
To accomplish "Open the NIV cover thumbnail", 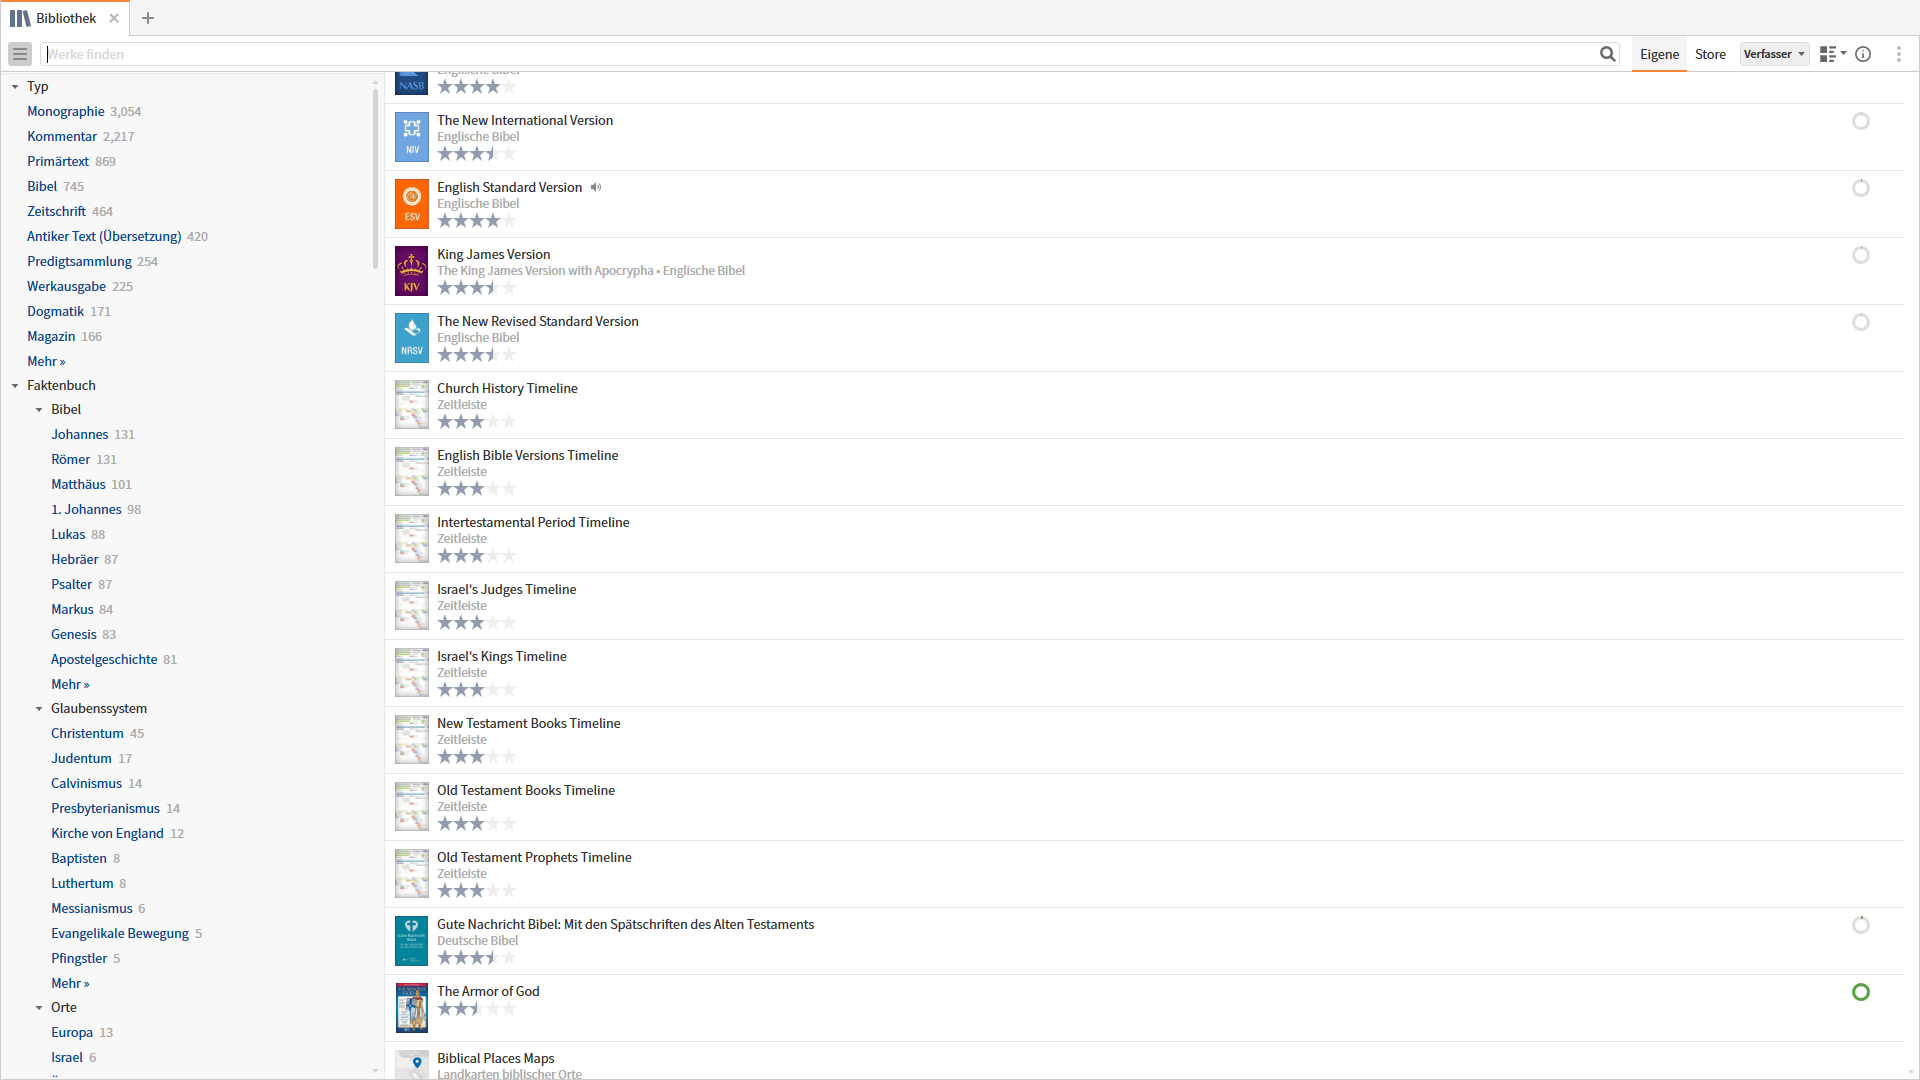I will pyautogui.click(x=411, y=137).
